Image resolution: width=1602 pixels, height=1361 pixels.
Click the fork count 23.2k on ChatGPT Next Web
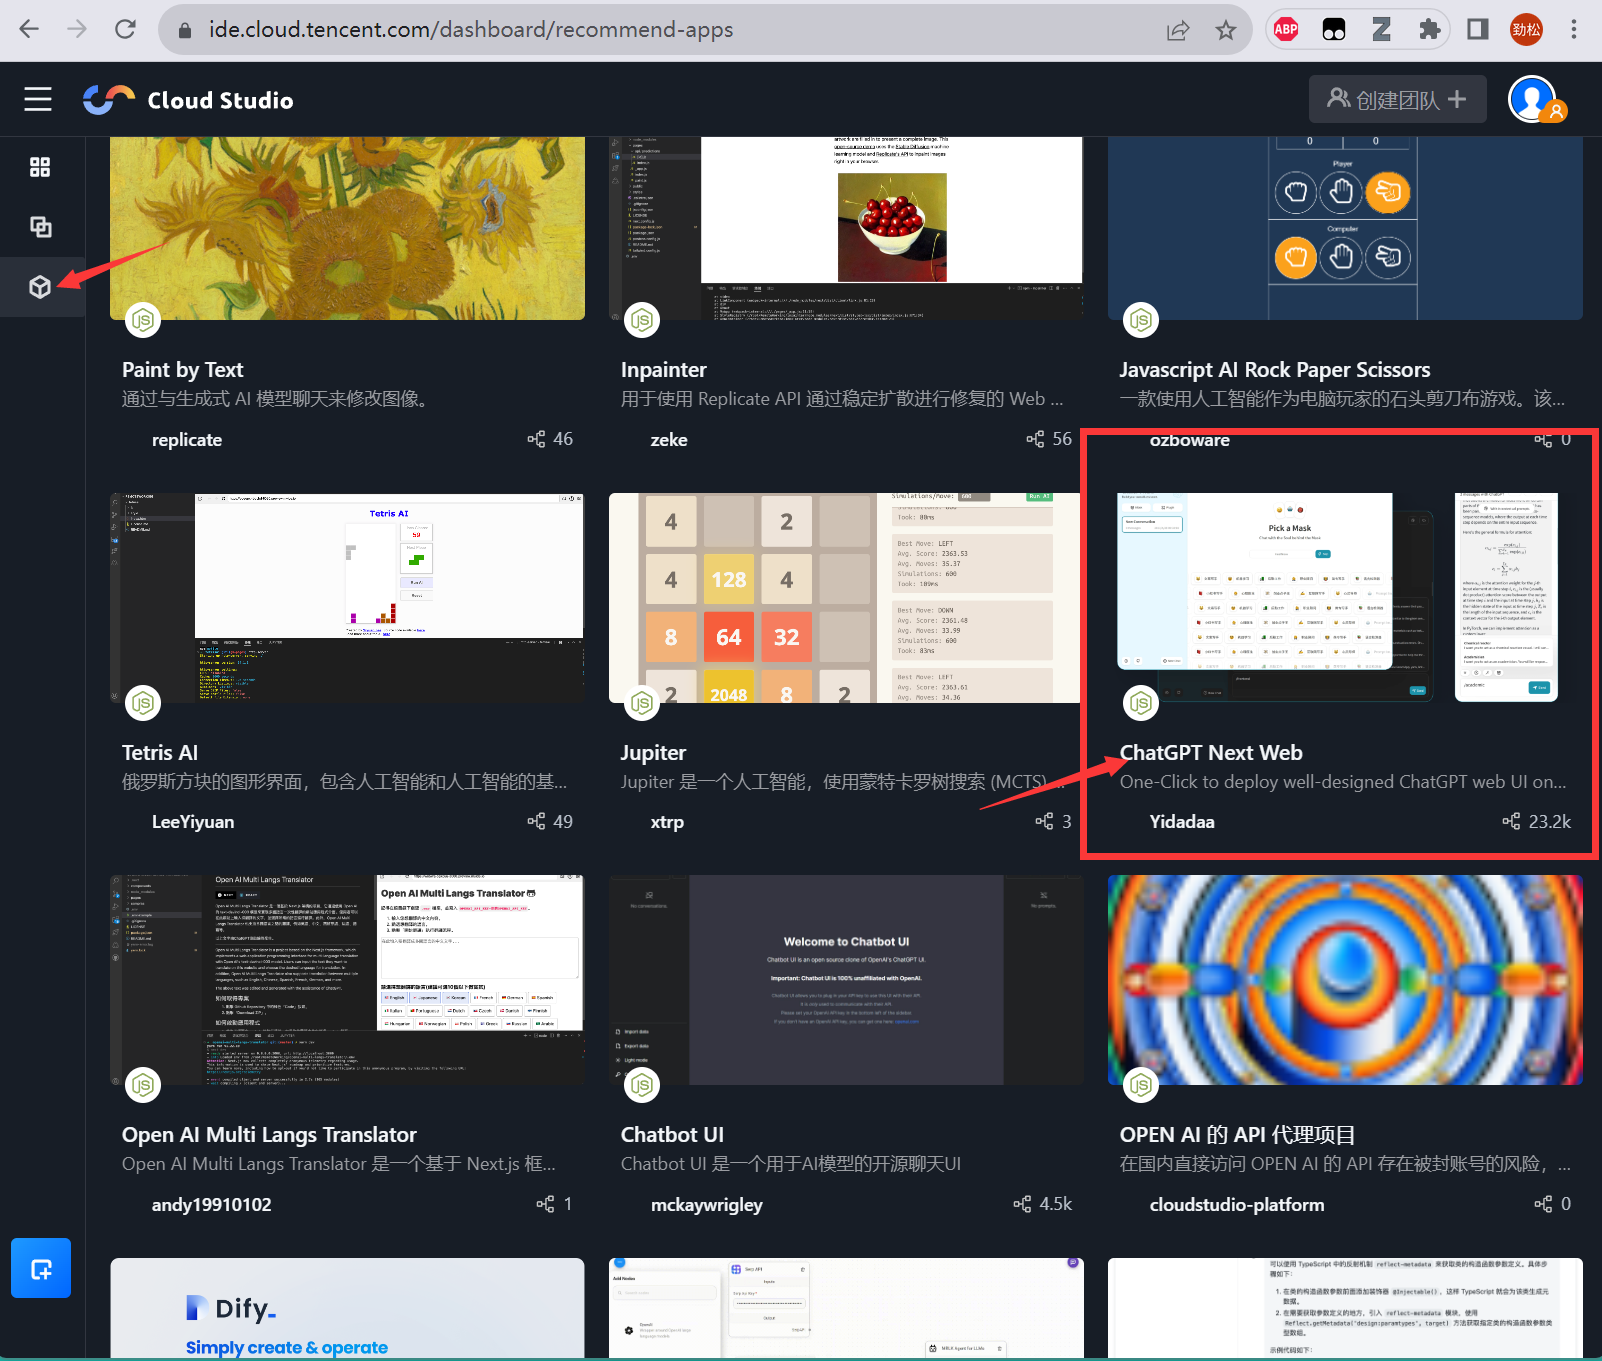[1537, 821]
